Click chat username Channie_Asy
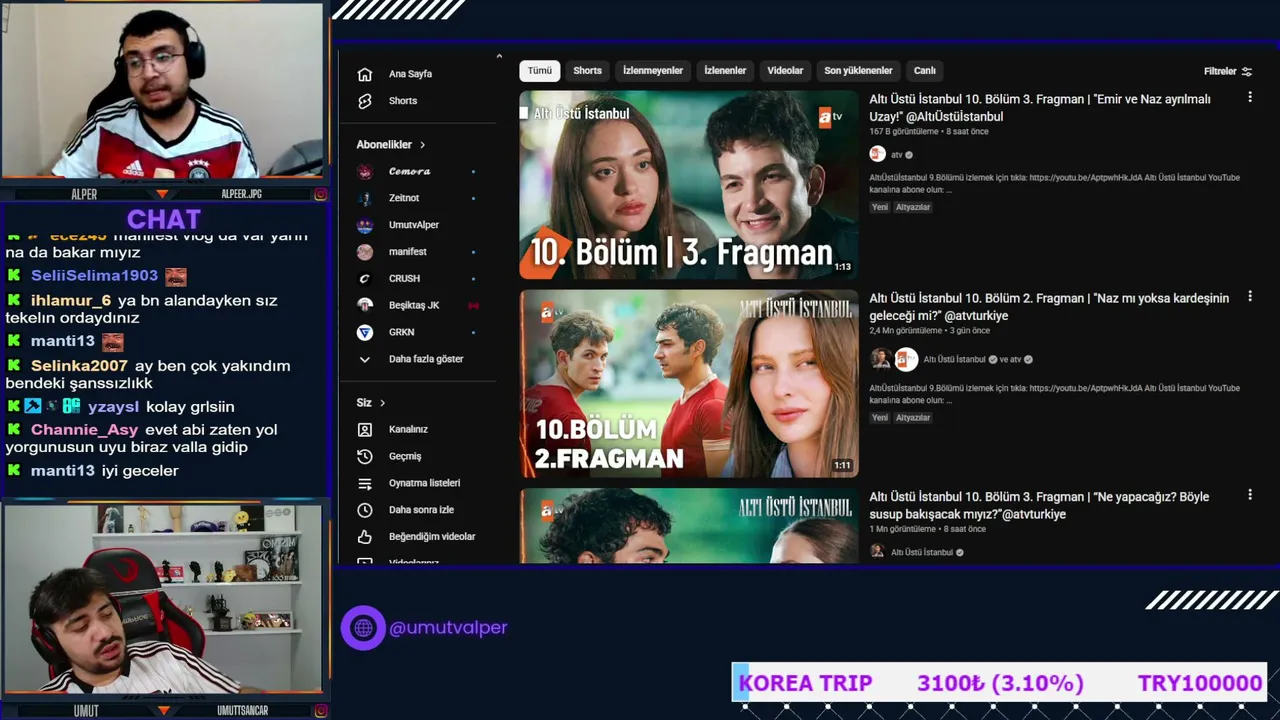Screen dimensions: 1280x720 tap(85, 430)
